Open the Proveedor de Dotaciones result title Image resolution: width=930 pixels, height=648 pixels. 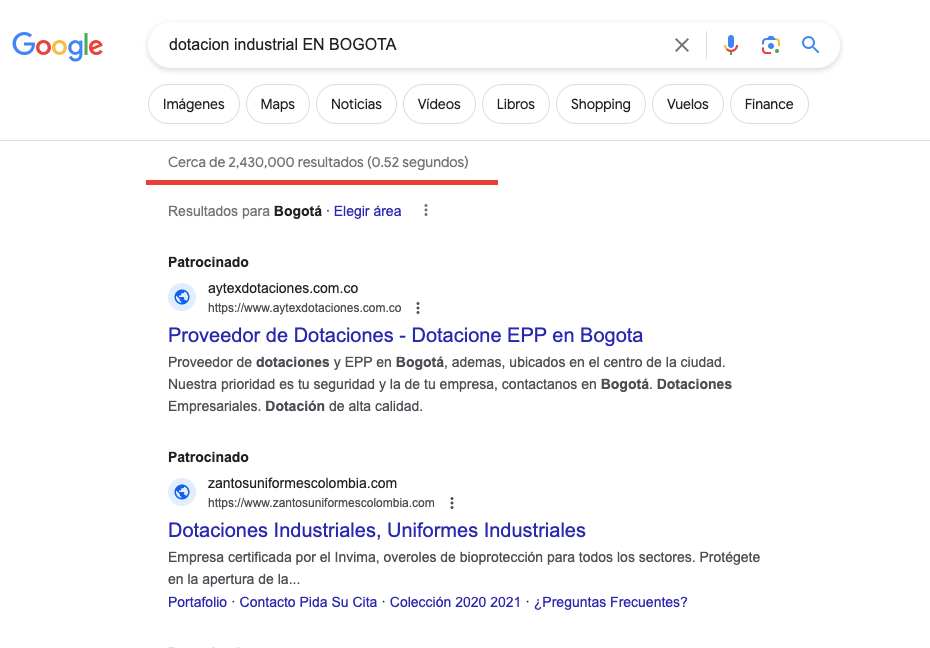tap(405, 335)
